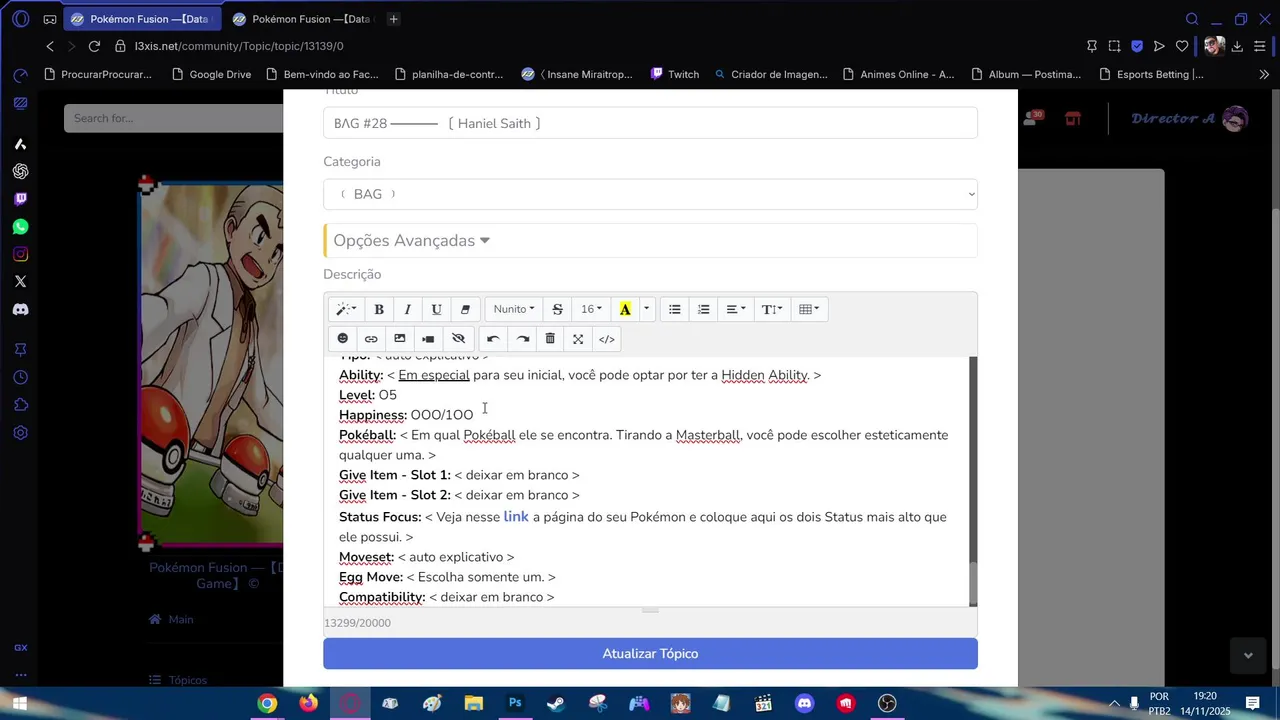Open Instagram in the Opera sidebar
Viewport: 1280px width, 720px height.
click(x=20, y=254)
